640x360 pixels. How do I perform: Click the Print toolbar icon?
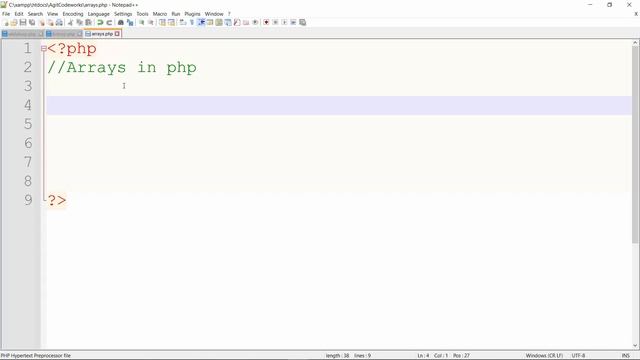pyautogui.click(x=59, y=22)
